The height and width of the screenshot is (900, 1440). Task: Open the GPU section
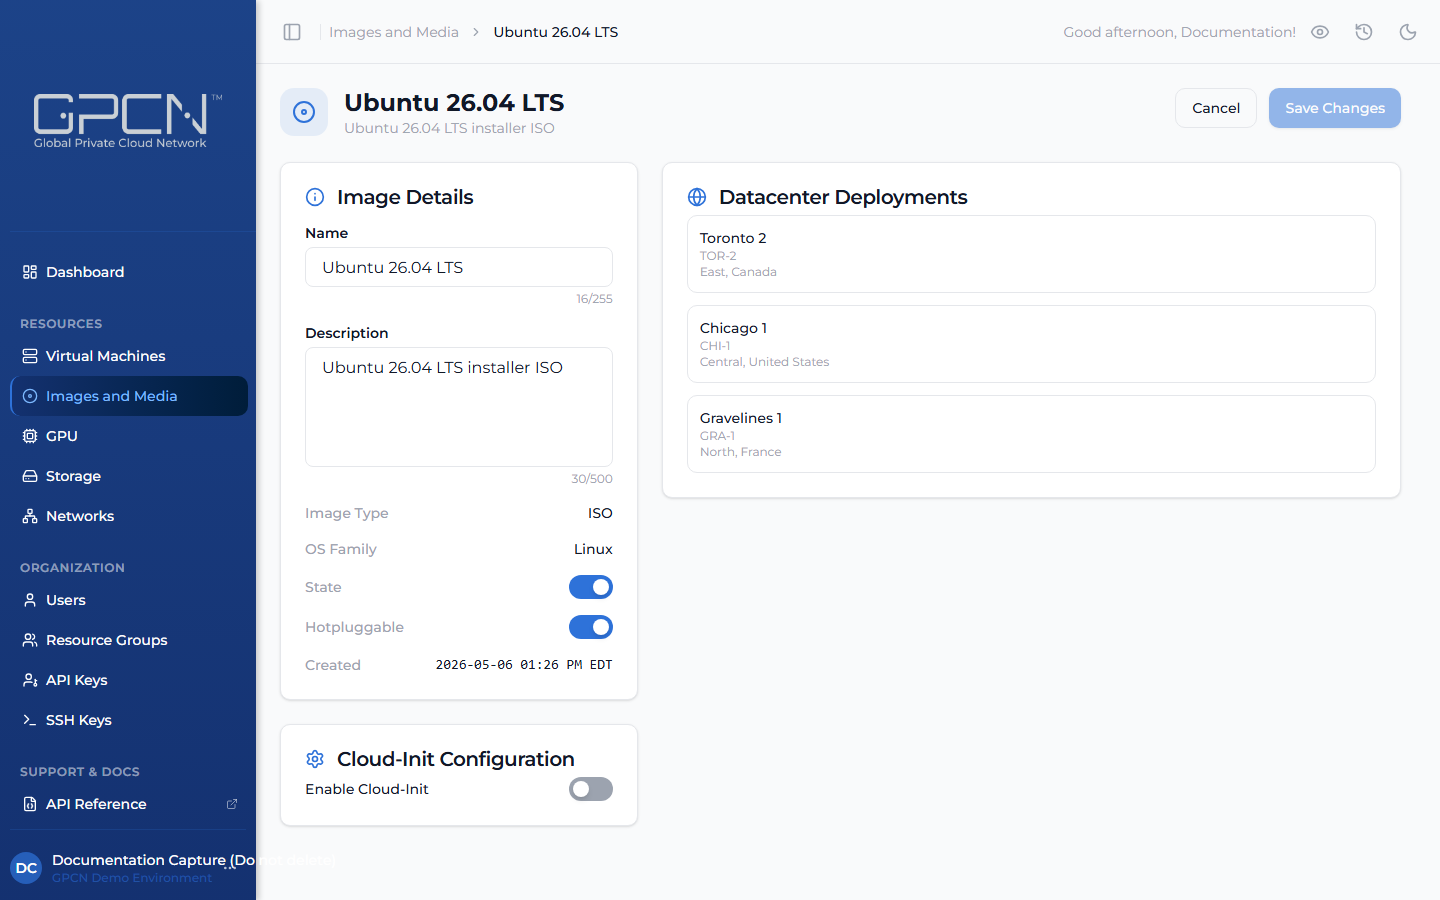point(129,436)
